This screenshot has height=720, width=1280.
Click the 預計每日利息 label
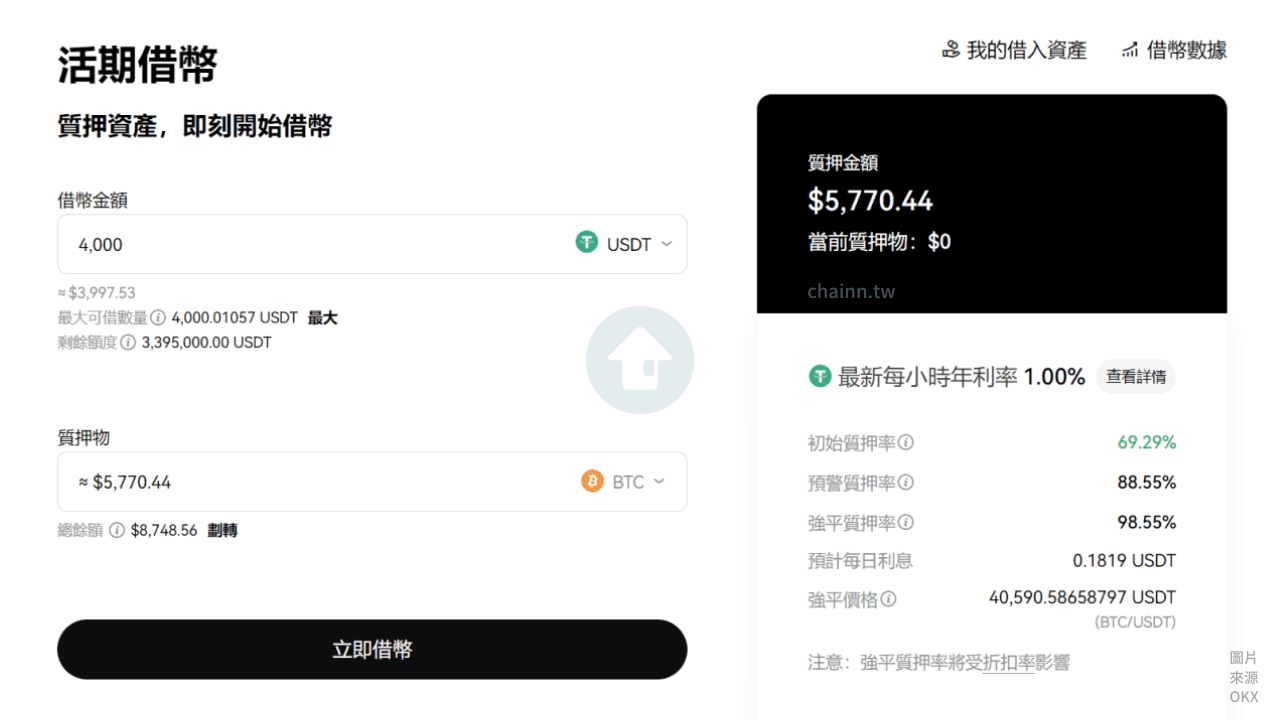pos(860,561)
